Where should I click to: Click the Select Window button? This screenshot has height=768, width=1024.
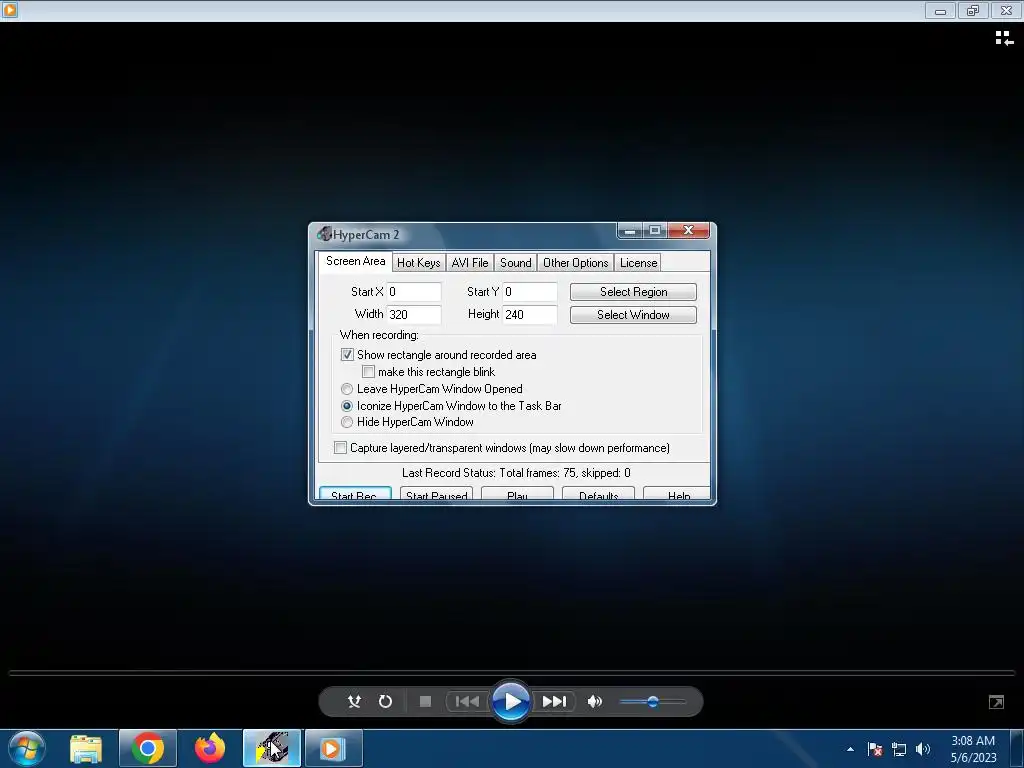[x=633, y=315]
